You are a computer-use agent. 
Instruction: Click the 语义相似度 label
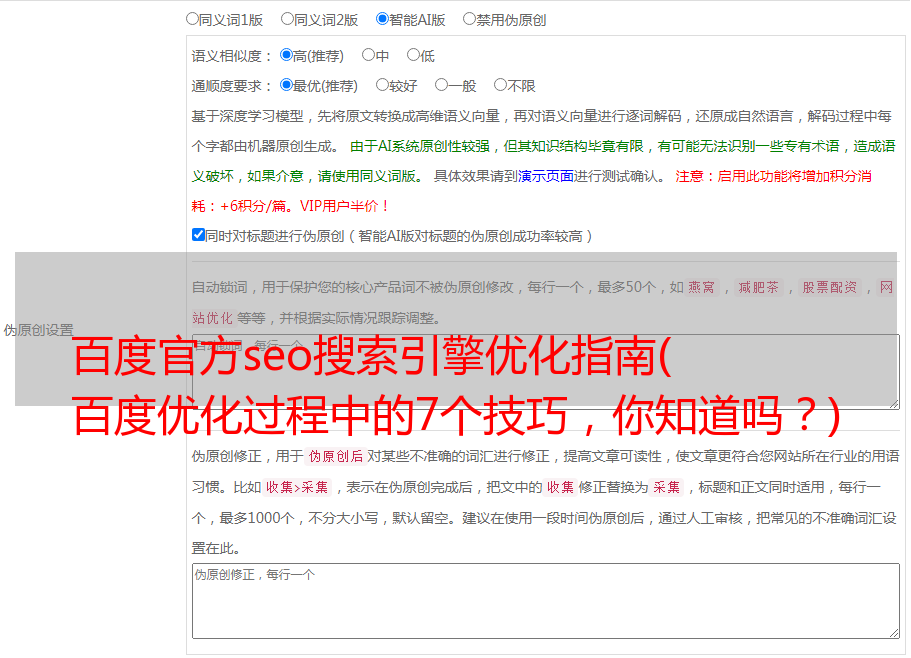coord(232,56)
